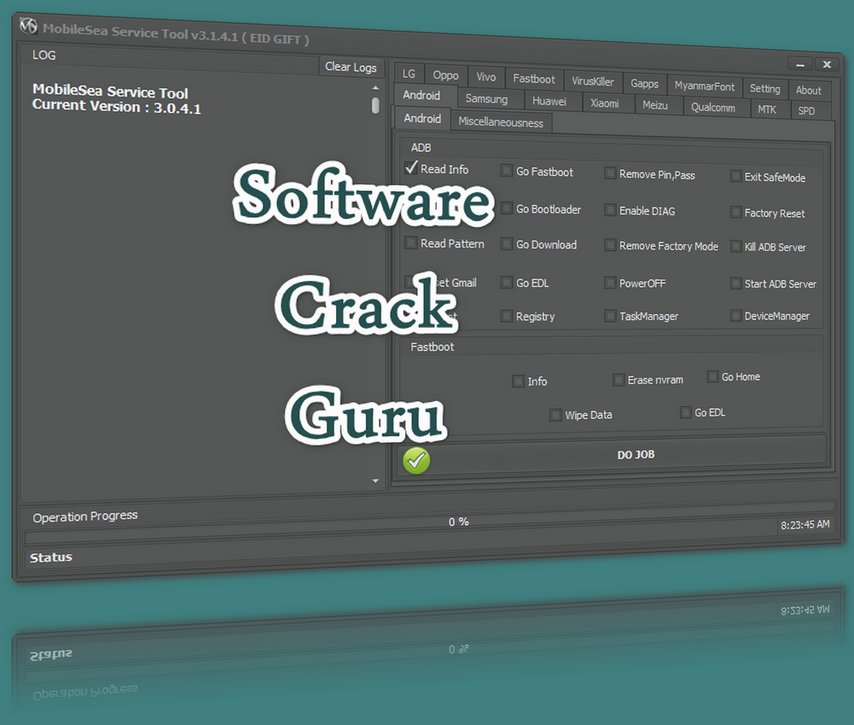Open the LG tab

(408, 74)
